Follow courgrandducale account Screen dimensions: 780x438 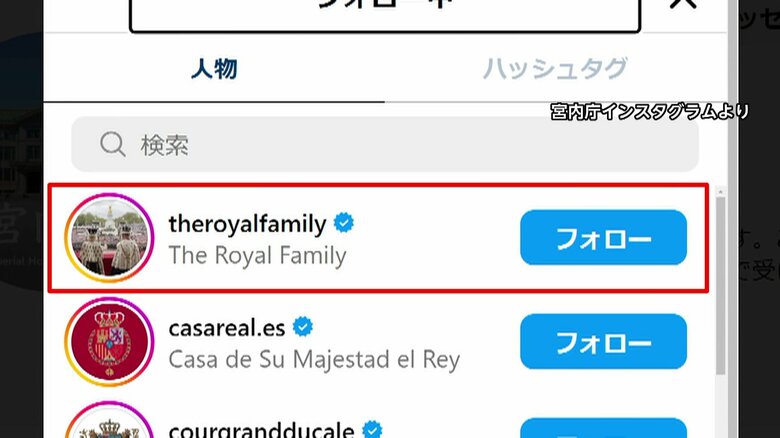coord(603,429)
